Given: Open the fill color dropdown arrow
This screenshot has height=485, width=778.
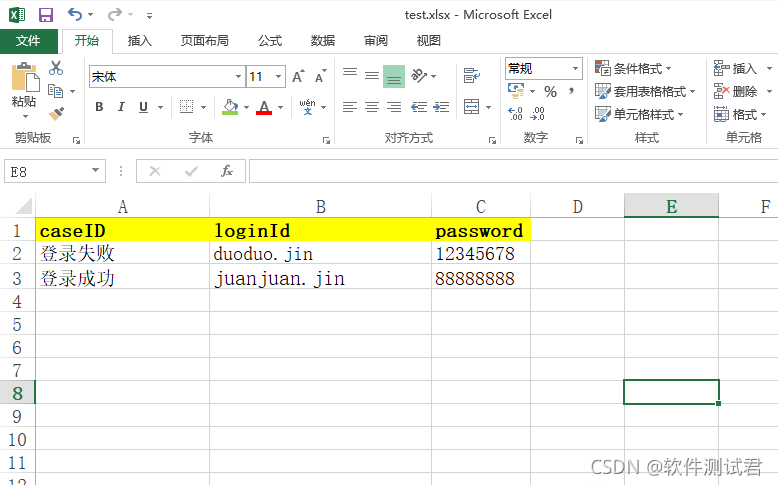Looking at the screenshot, I should coord(246,107).
